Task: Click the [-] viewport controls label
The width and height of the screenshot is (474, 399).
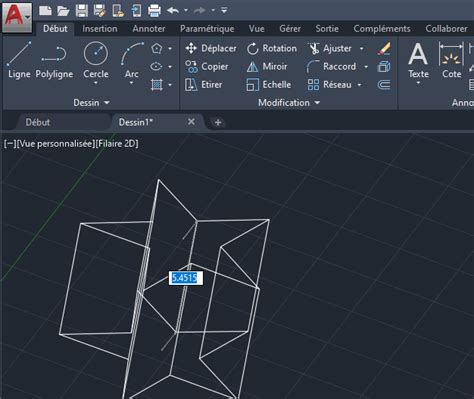Action: [x=10, y=144]
